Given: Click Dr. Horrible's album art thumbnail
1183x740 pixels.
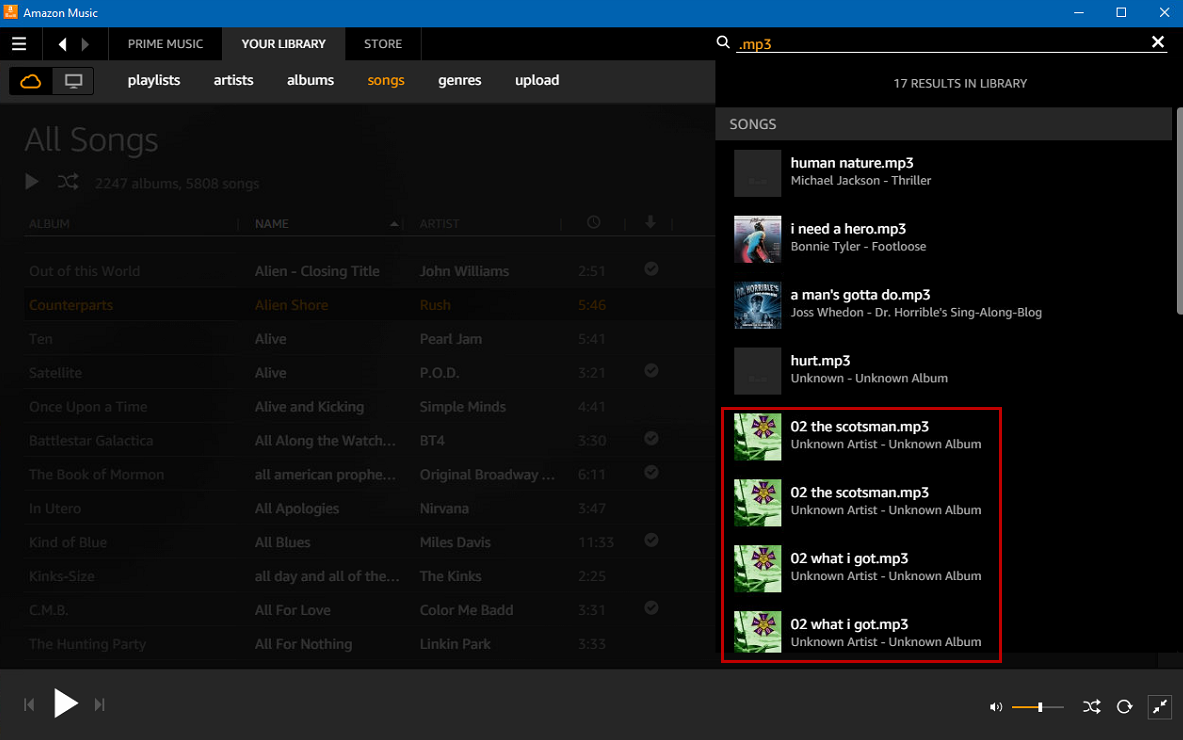Looking at the screenshot, I should [x=757, y=305].
